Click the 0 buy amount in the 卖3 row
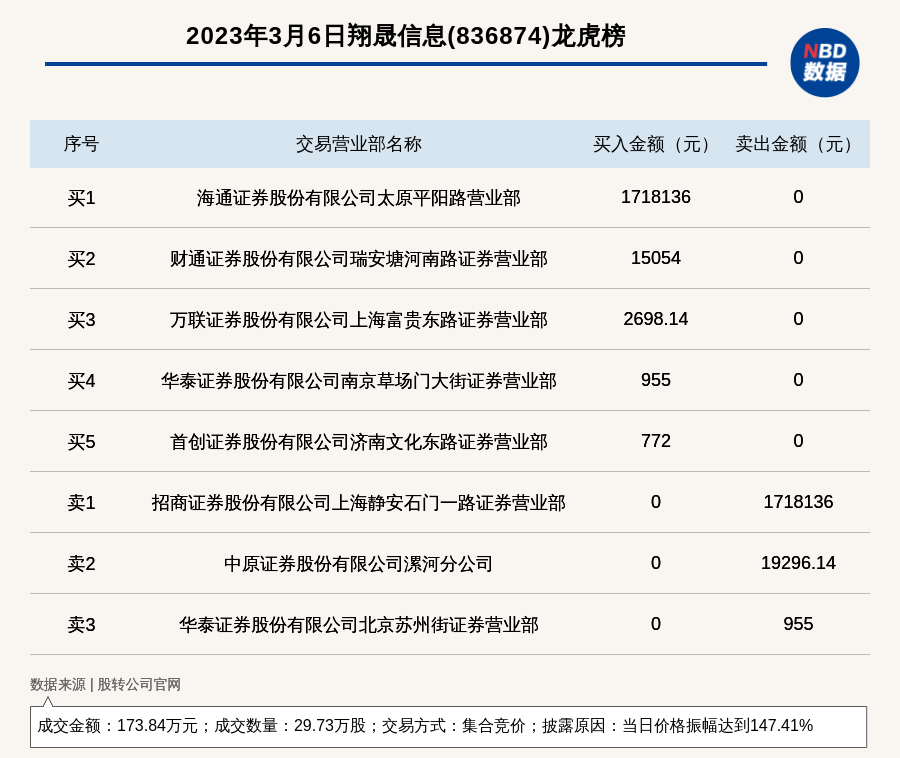Viewport: 900px width, 758px height. pyautogui.click(x=655, y=624)
